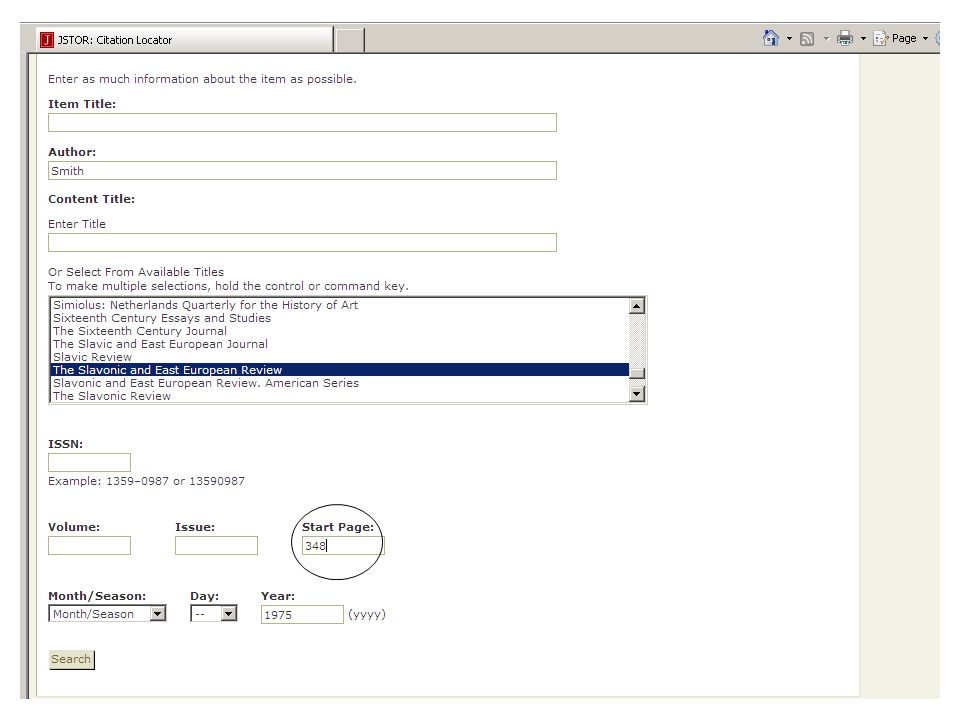Click the Search button

pyautogui.click(x=72, y=659)
